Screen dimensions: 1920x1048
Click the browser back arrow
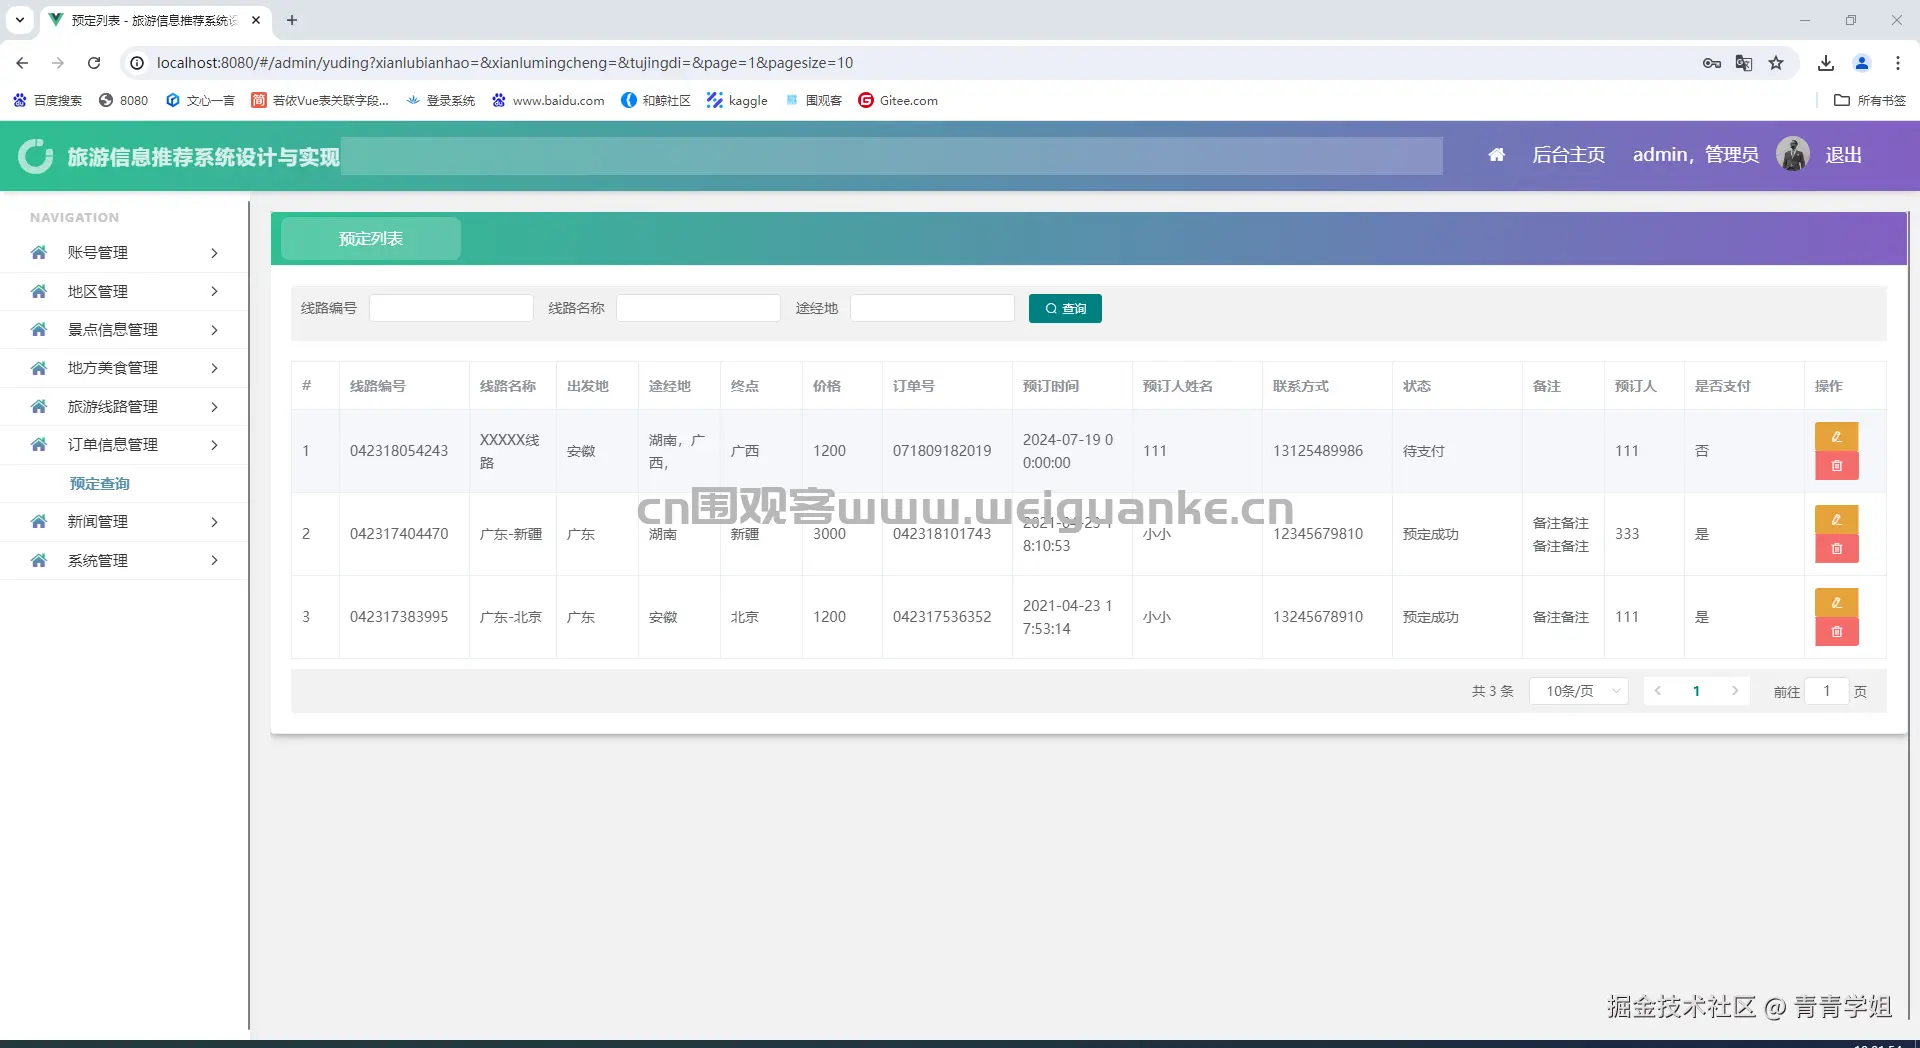pyautogui.click(x=22, y=63)
